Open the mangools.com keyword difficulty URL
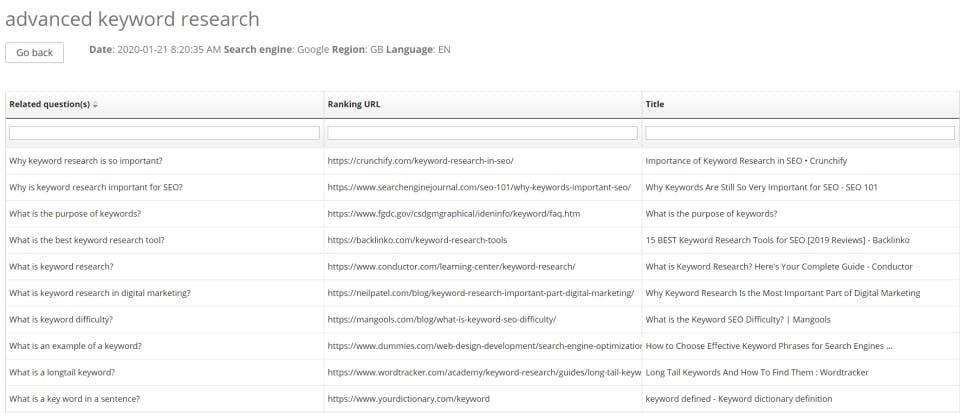The width and height of the screenshot is (960, 413). click(x=441, y=319)
